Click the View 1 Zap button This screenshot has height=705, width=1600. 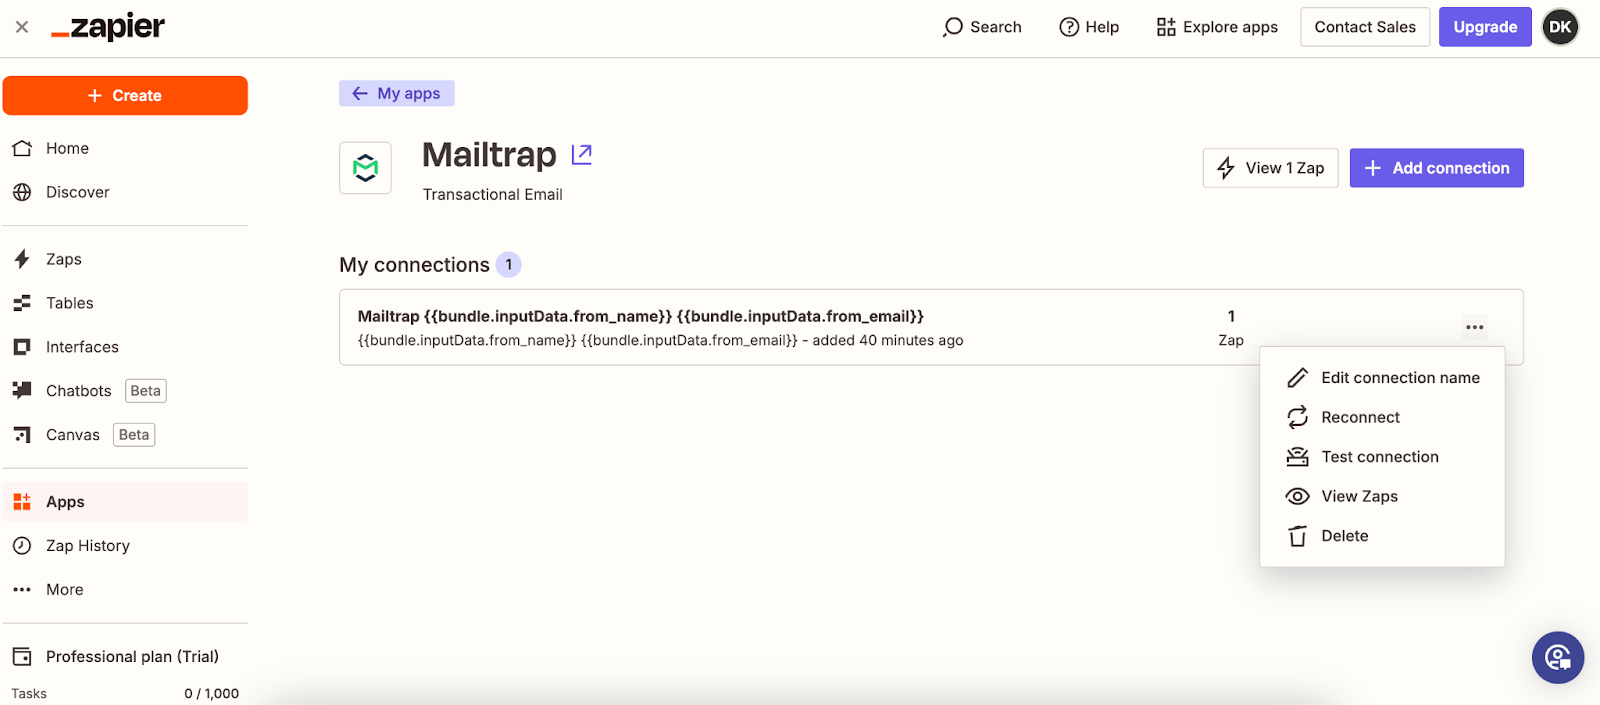(1270, 168)
